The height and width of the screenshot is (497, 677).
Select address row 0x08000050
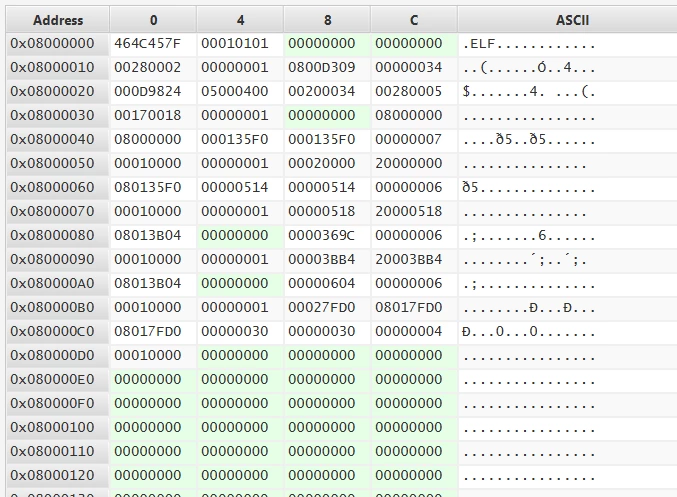tap(52, 163)
